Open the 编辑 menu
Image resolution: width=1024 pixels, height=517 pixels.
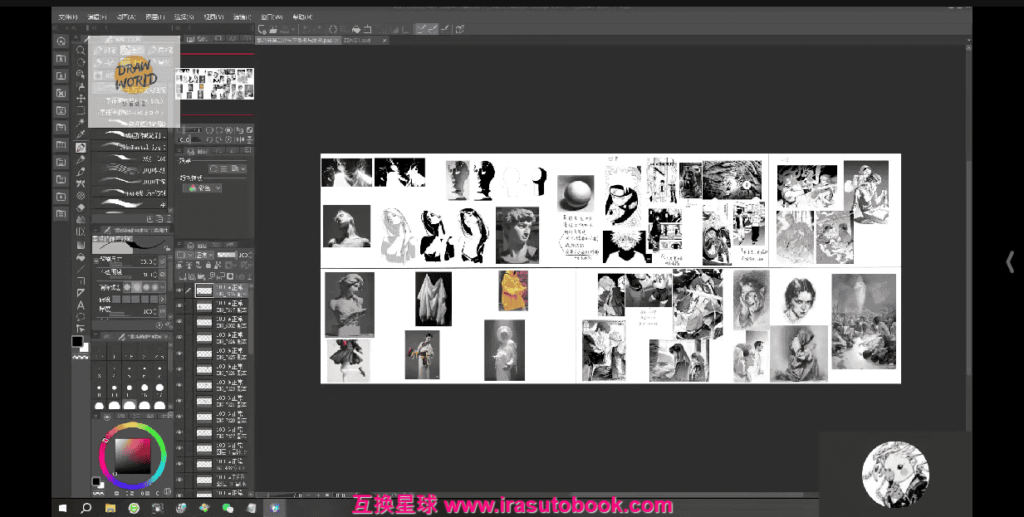pyautogui.click(x=97, y=17)
